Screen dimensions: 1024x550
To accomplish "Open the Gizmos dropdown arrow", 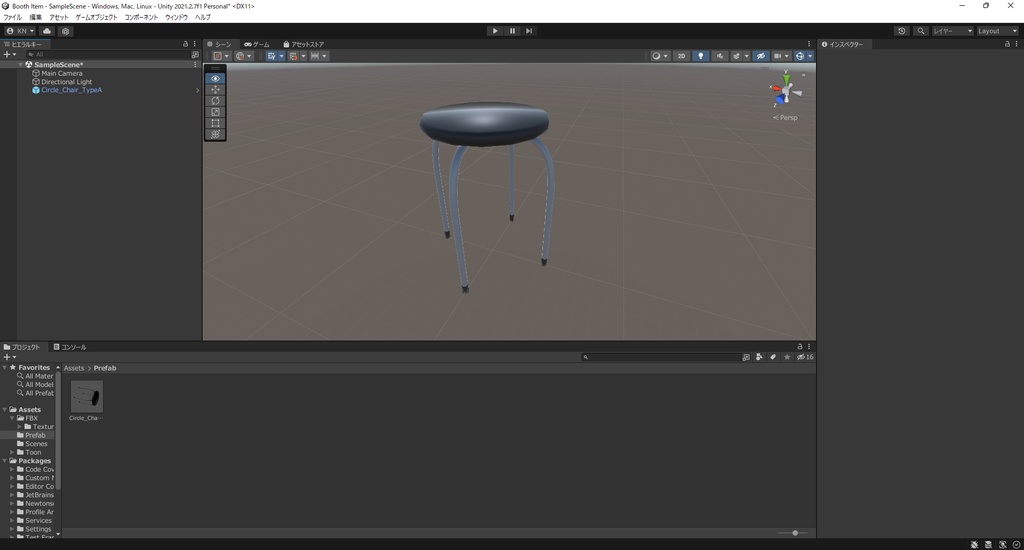I will click(x=810, y=56).
